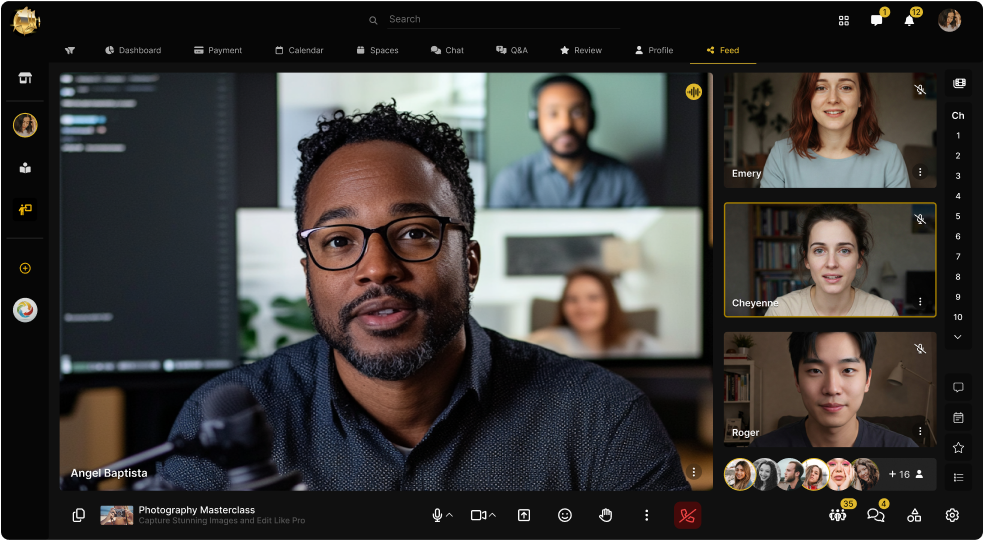Open right sidebar comment icon

958,387
